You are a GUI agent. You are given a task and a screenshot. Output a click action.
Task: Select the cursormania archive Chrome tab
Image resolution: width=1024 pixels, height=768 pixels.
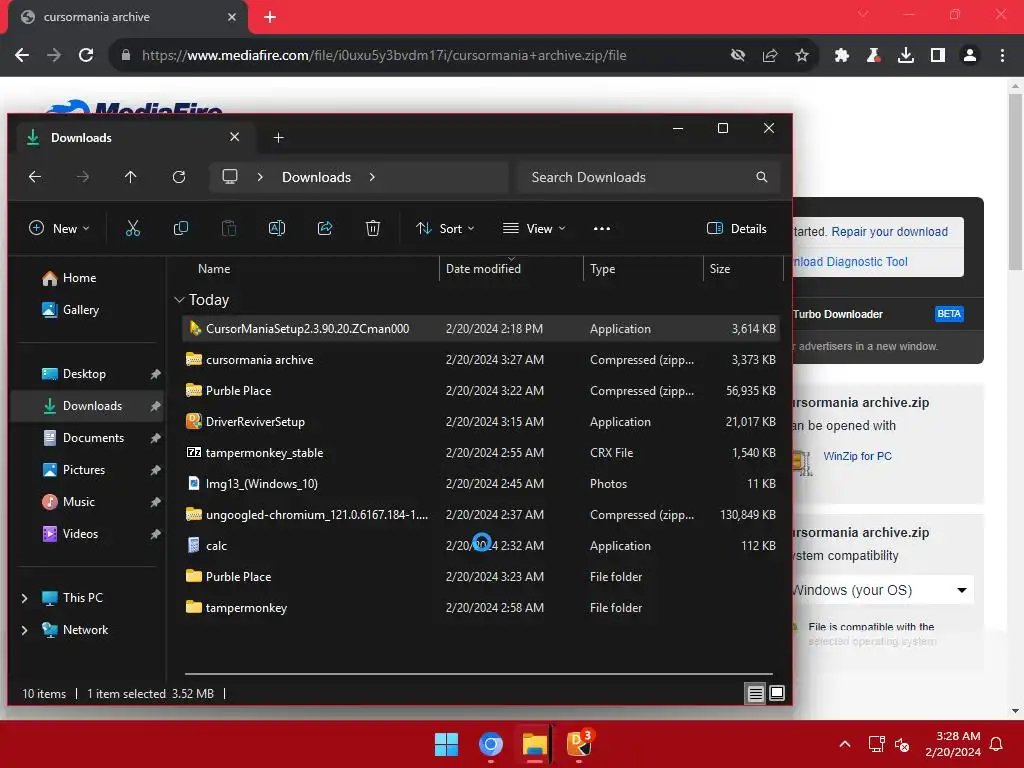click(127, 17)
